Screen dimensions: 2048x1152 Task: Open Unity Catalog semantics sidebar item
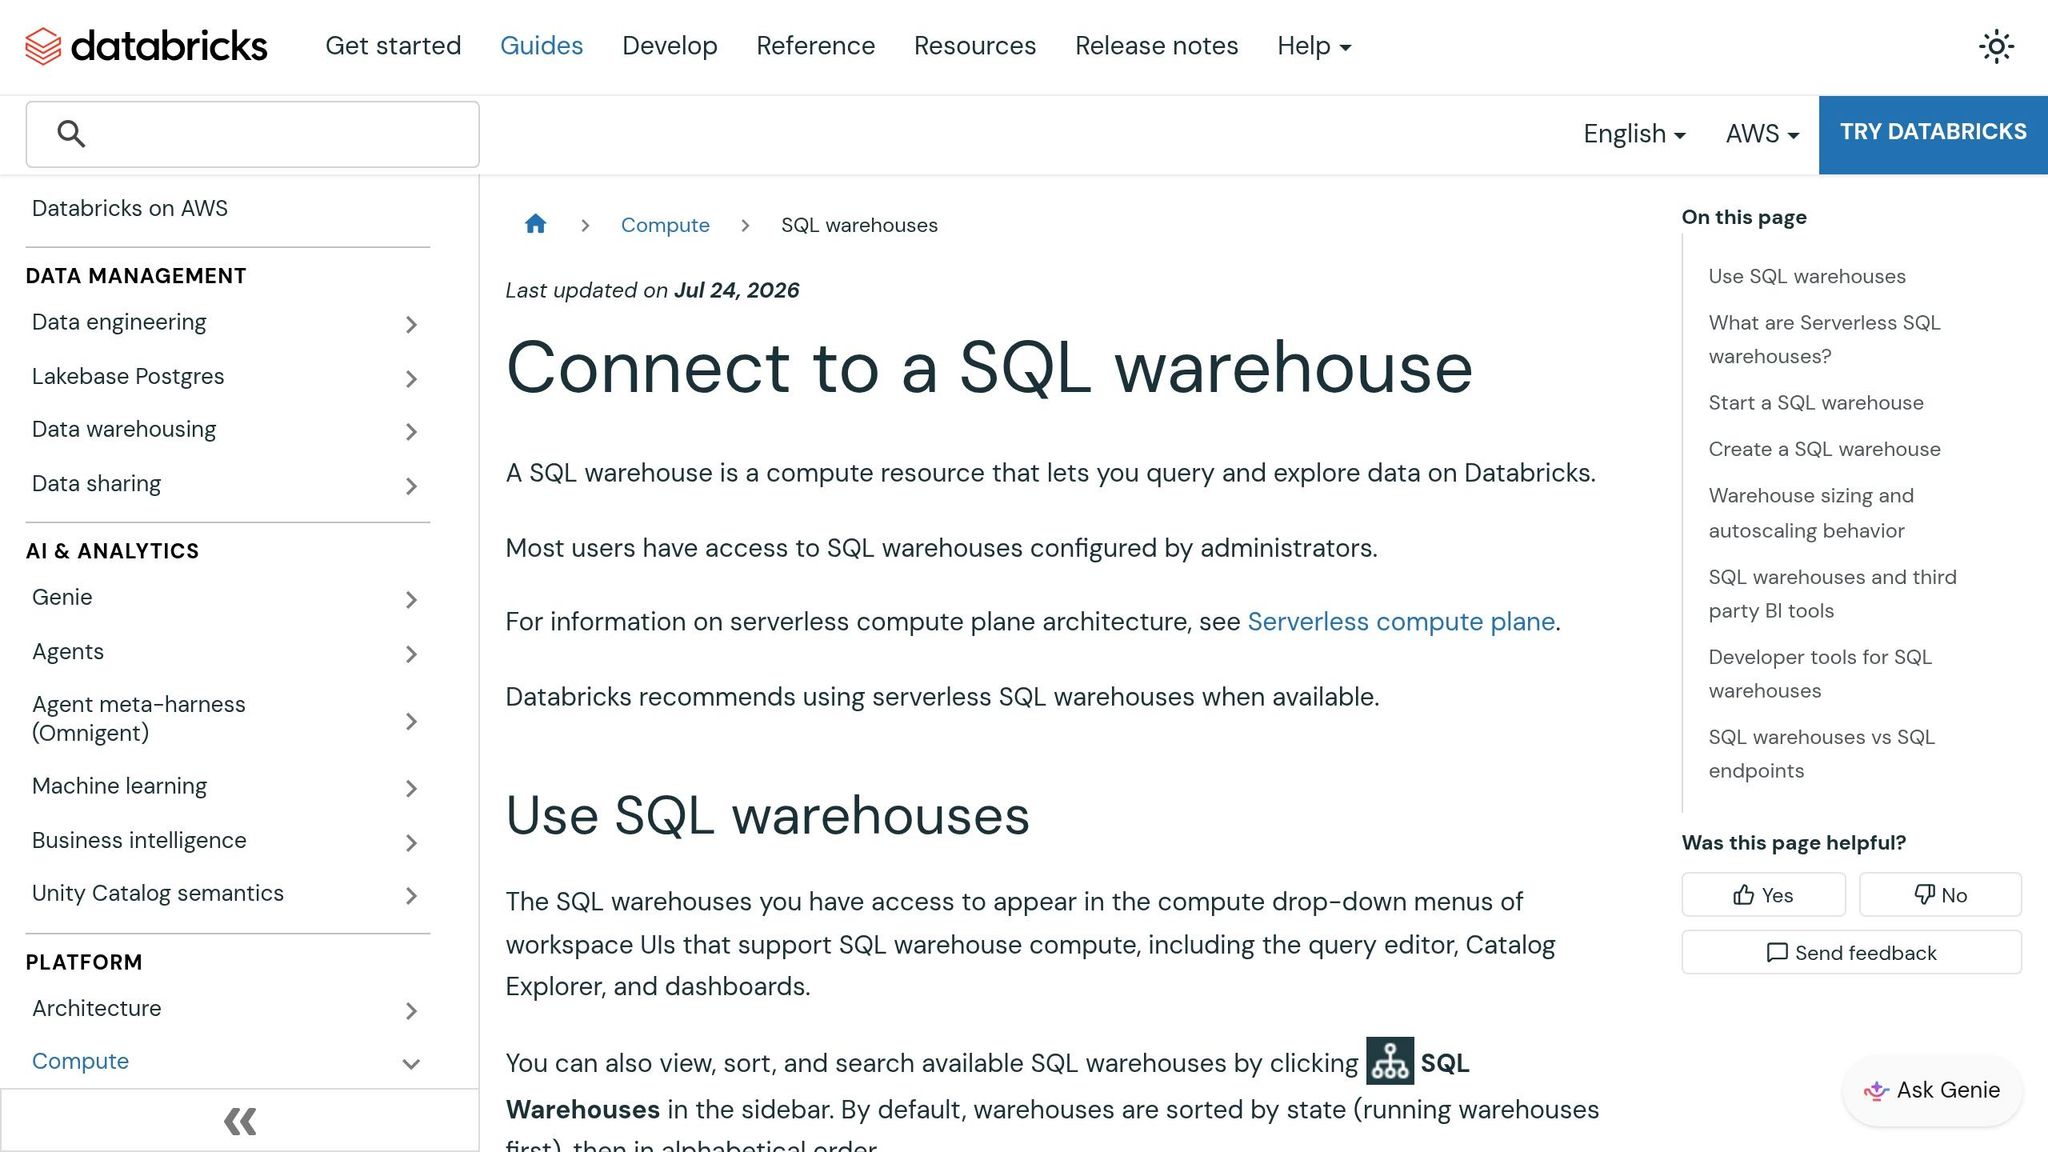pos(158,893)
